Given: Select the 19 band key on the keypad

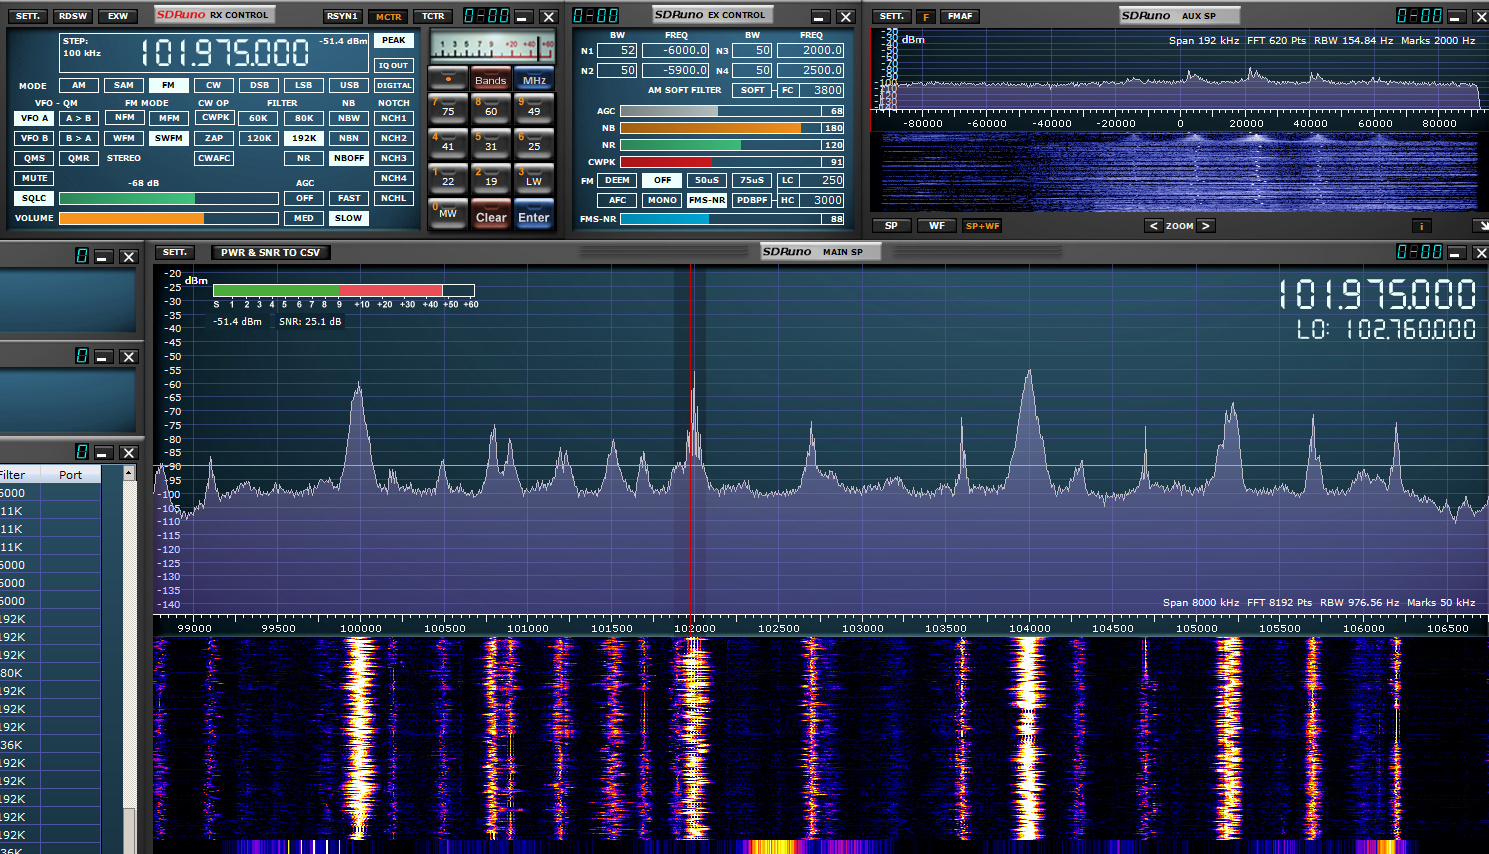Looking at the screenshot, I should (490, 178).
